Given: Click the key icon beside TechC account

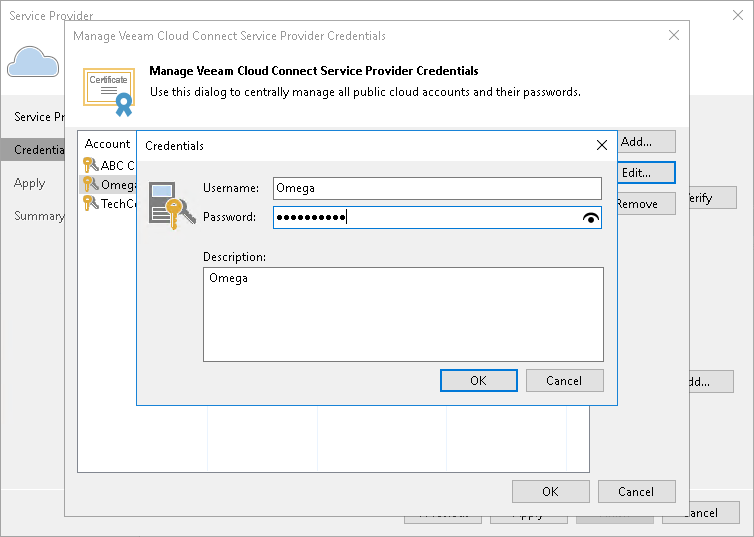Looking at the screenshot, I should 90,203.
